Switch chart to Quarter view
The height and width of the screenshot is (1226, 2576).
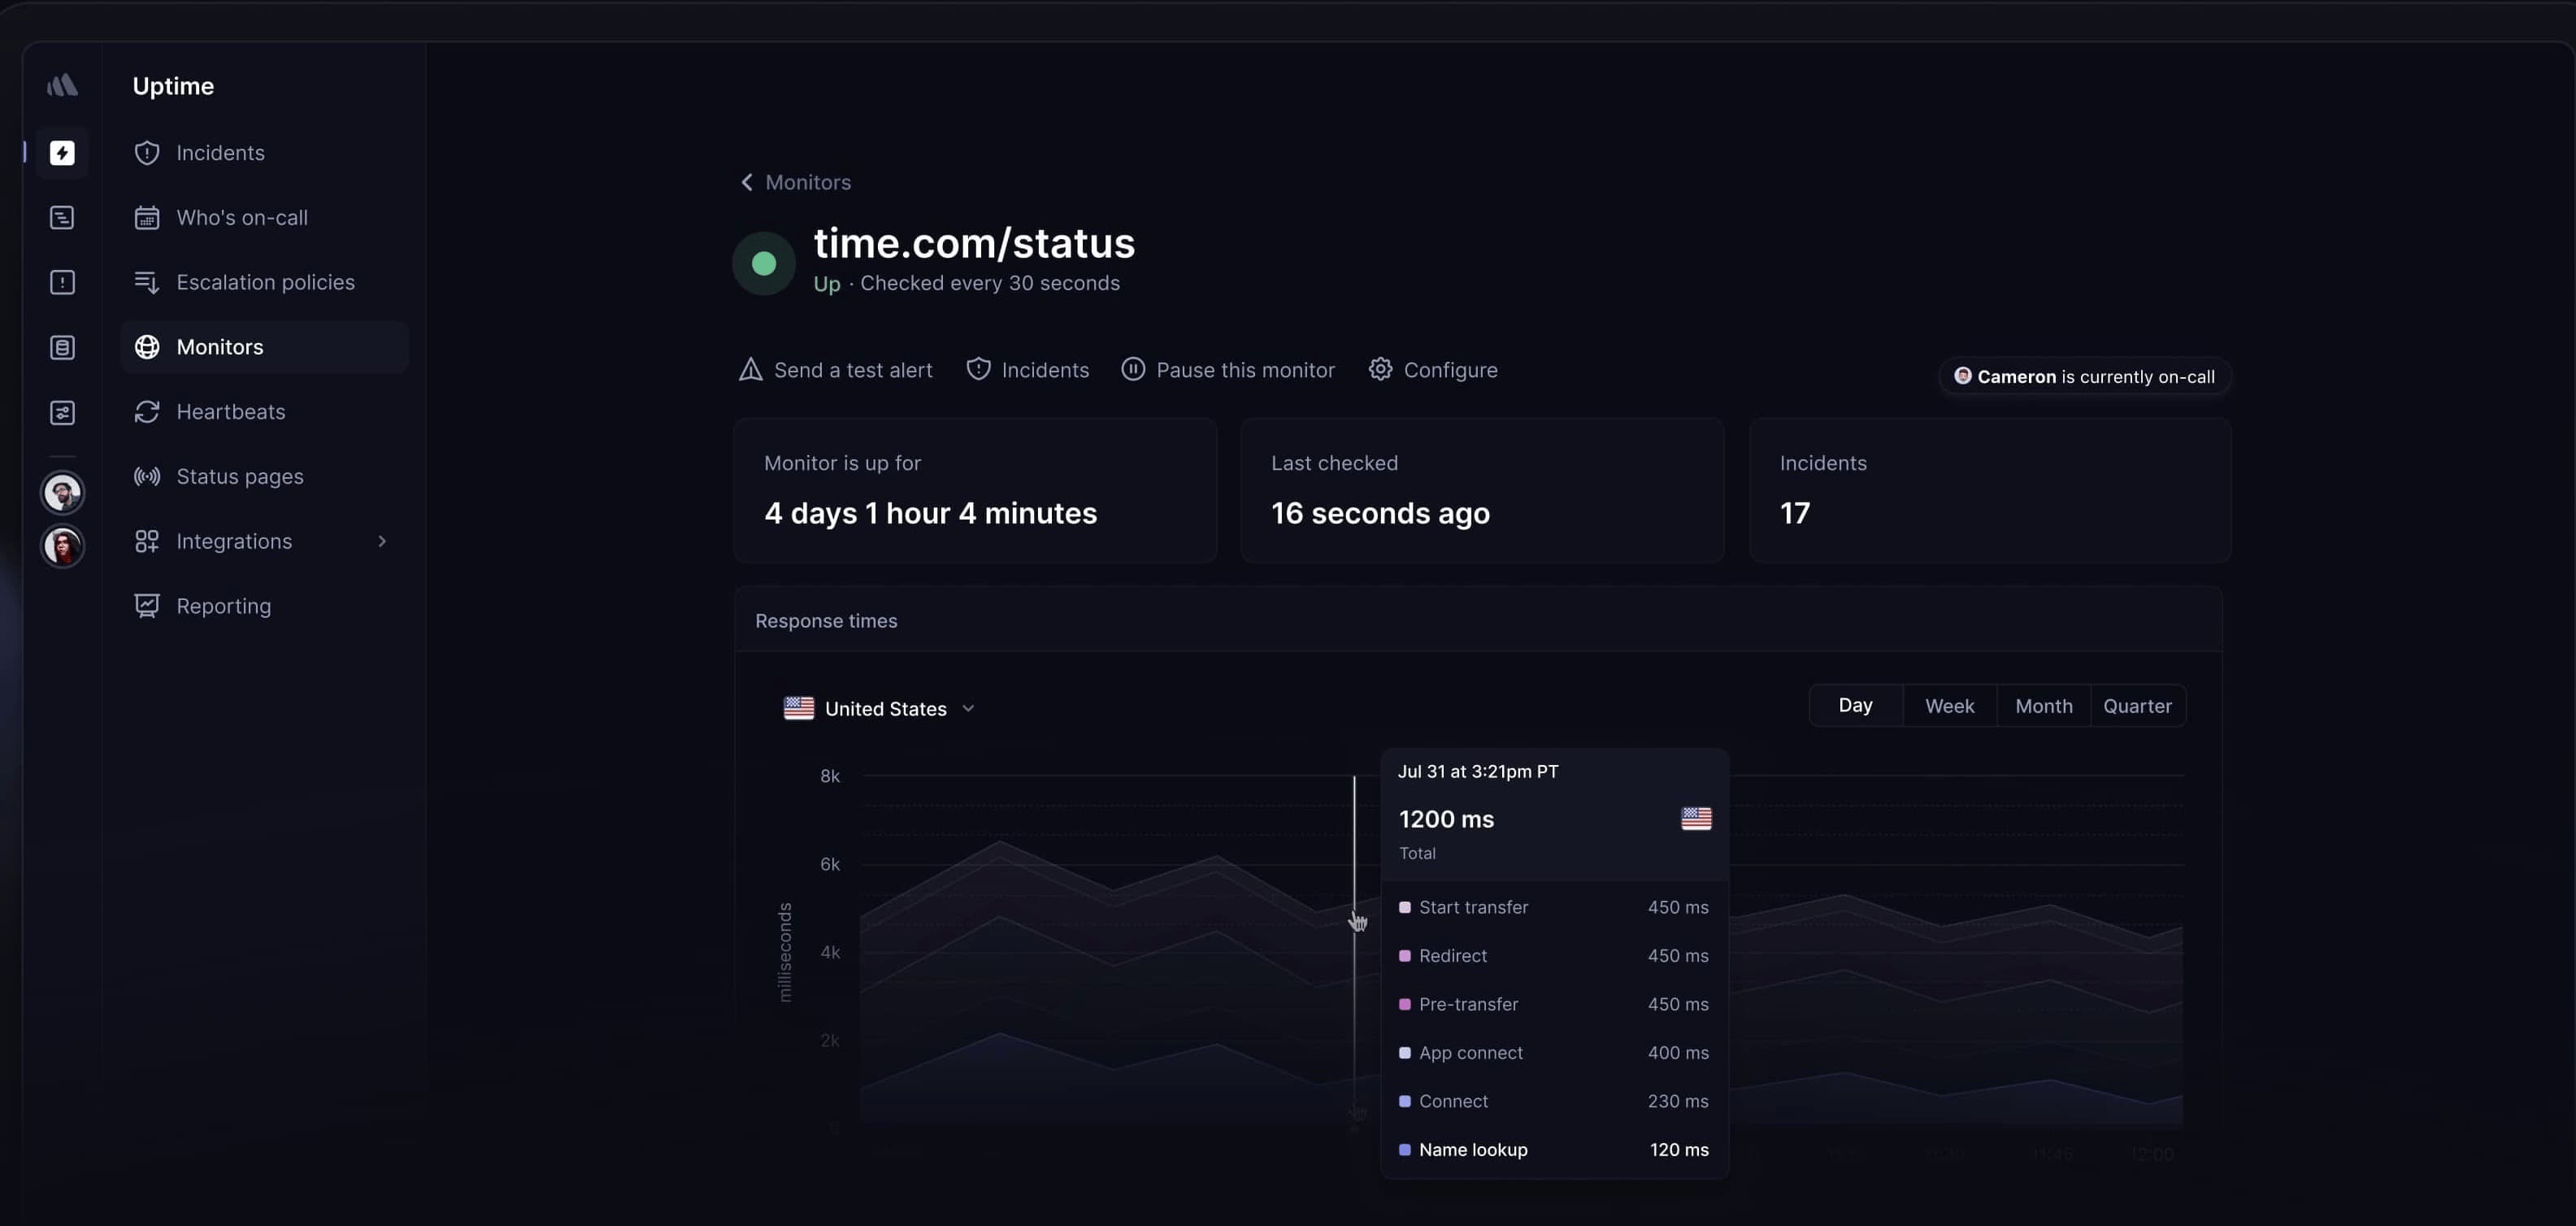pyautogui.click(x=2137, y=706)
